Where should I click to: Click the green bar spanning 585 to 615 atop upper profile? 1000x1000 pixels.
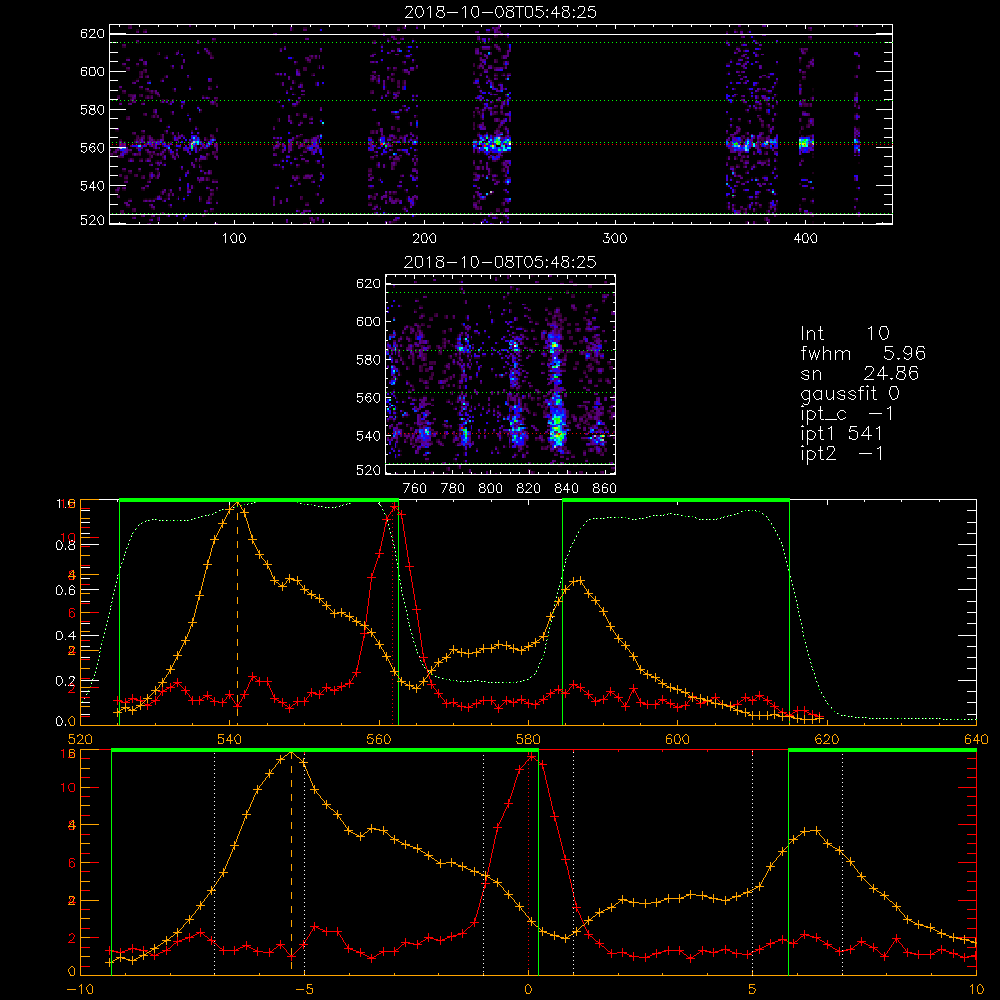click(676, 500)
